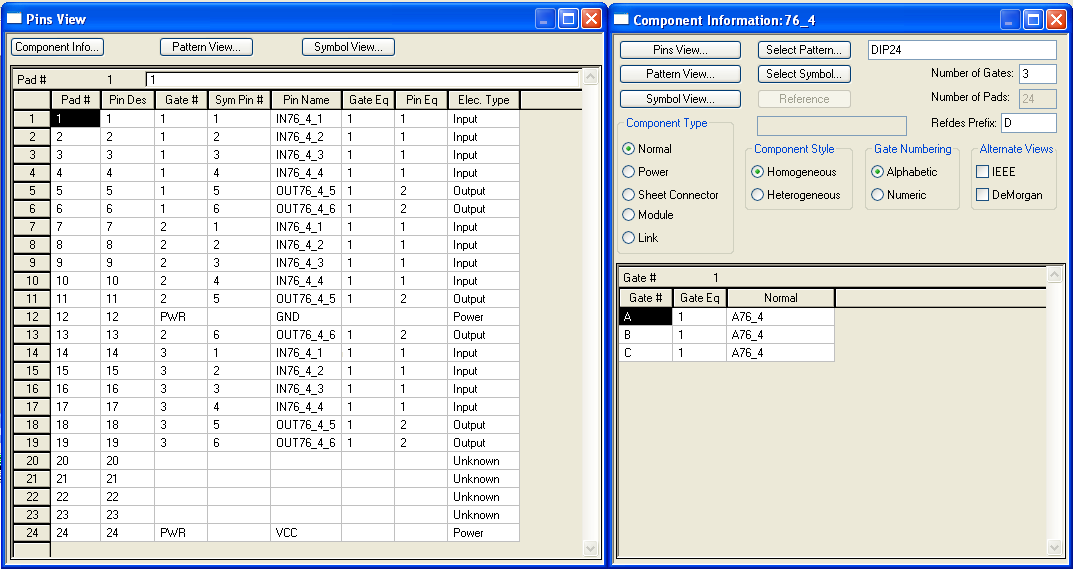Viewport: 1073px width, 569px height.
Task: Click the Elec. Type column header
Action: pyautogui.click(x=484, y=100)
